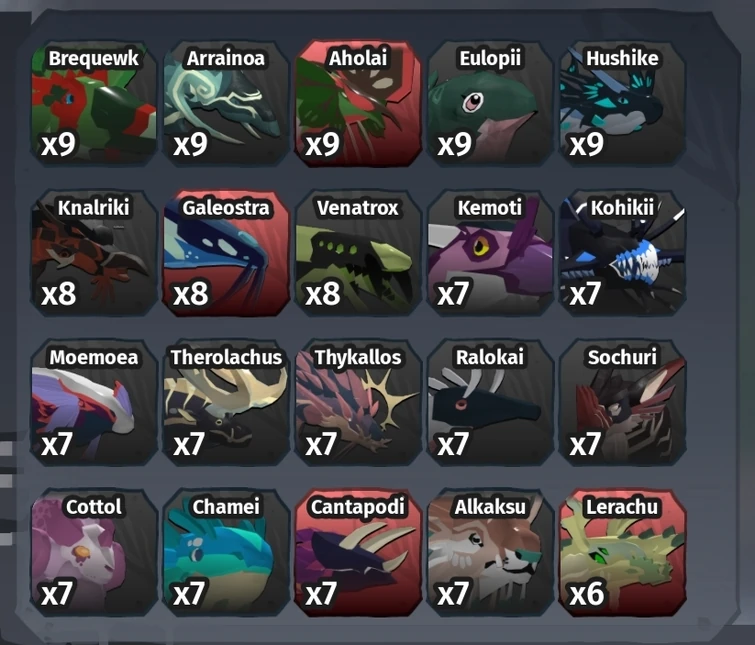This screenshot has height=645, width=755.
Task: Pick the Knalriki creature card
Action: 94,253
